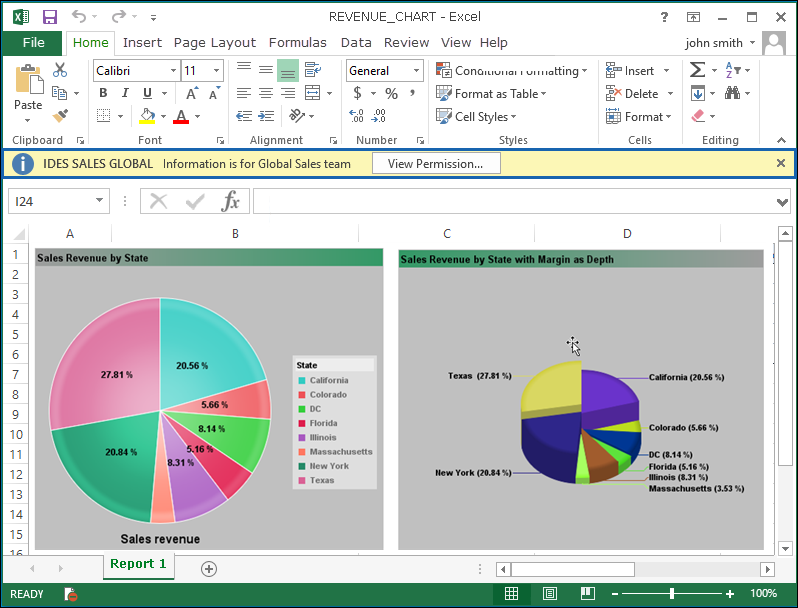Screen dimensions: 798x608
Task: Toggle Bold formatting
Action: [103, 93]
